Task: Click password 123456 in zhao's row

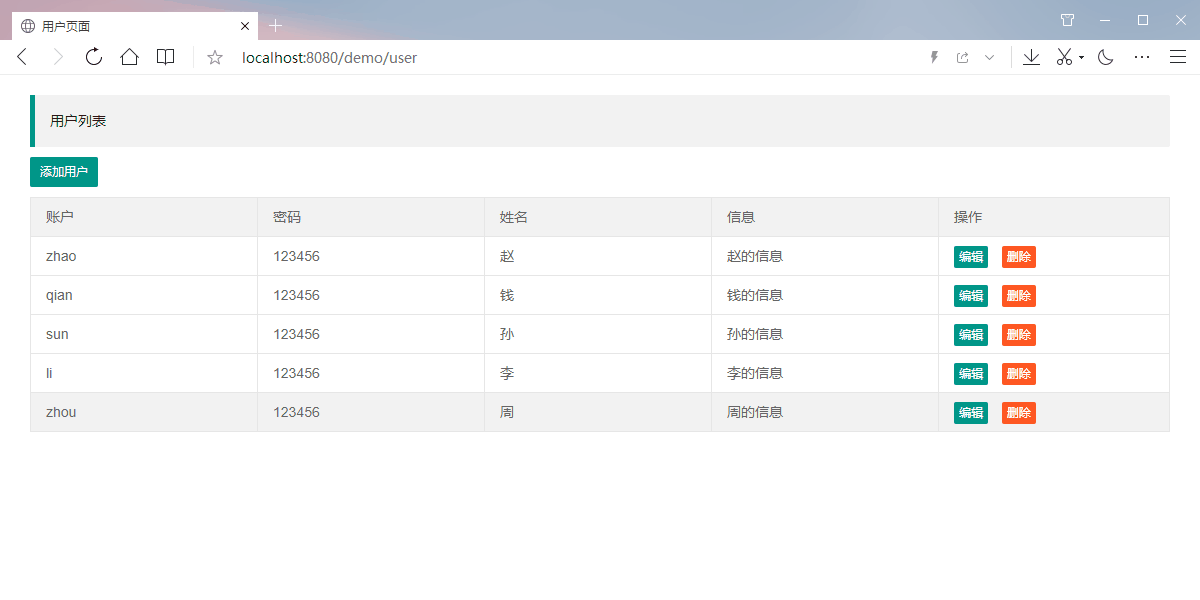Action: click(x=296, y=256)
